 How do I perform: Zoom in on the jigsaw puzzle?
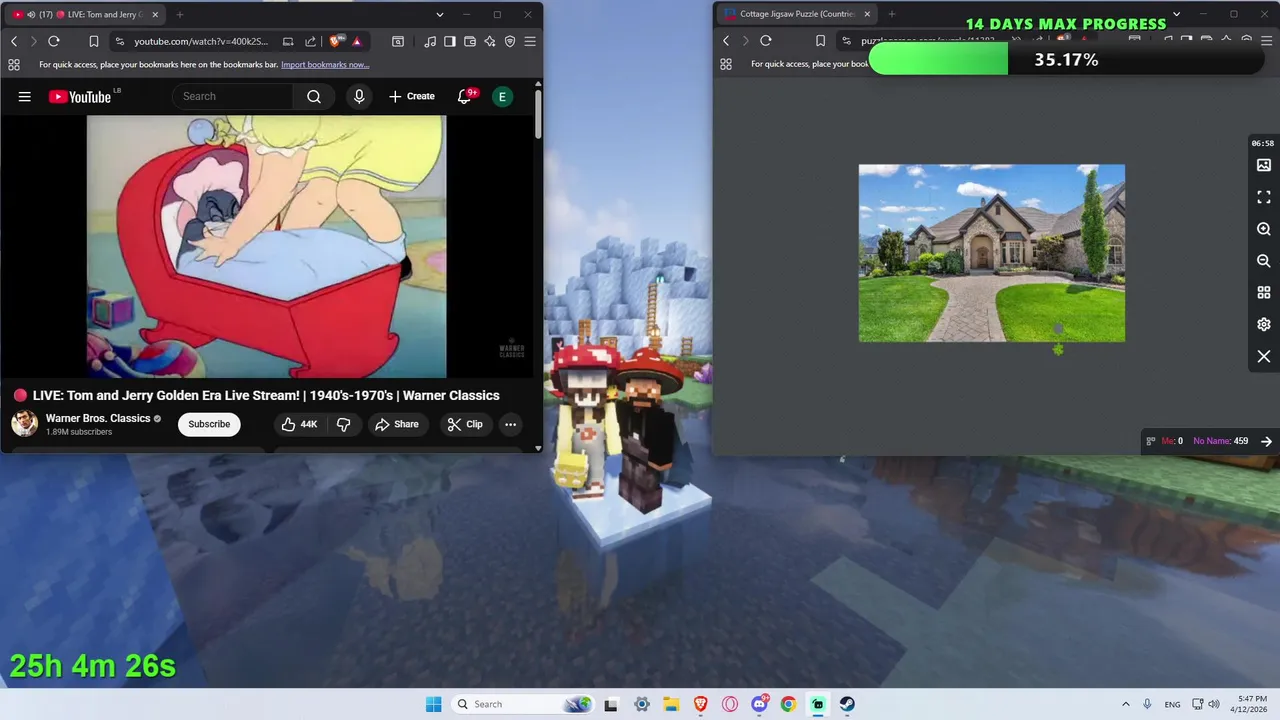[1264, 229]
